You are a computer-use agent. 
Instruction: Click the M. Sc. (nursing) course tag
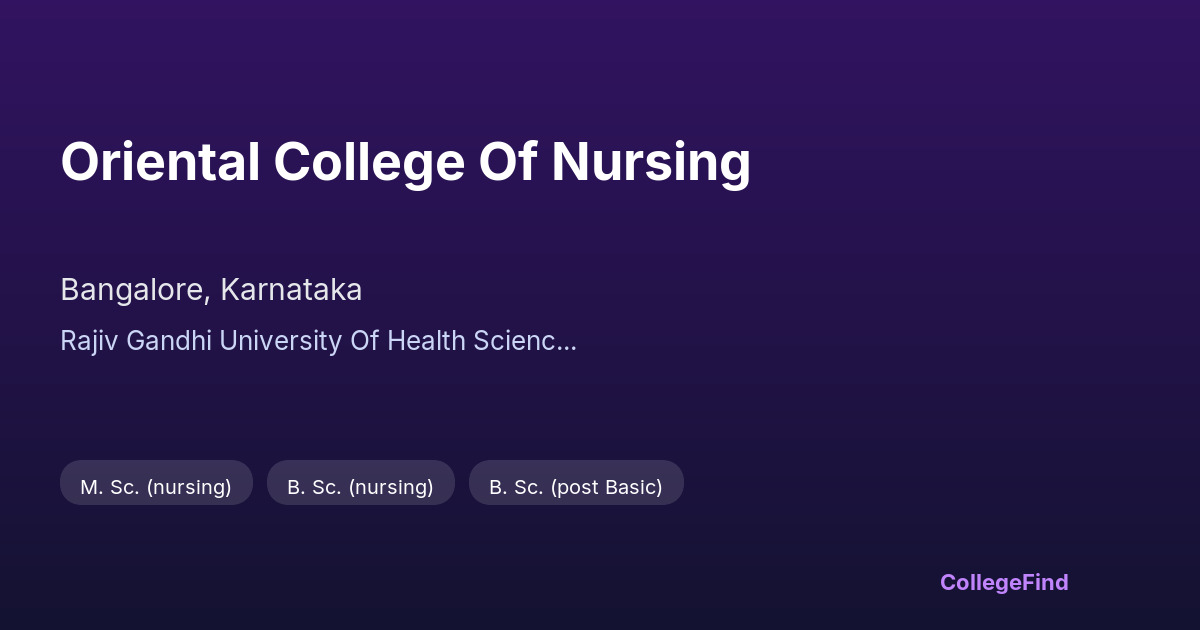pos(156,487)
